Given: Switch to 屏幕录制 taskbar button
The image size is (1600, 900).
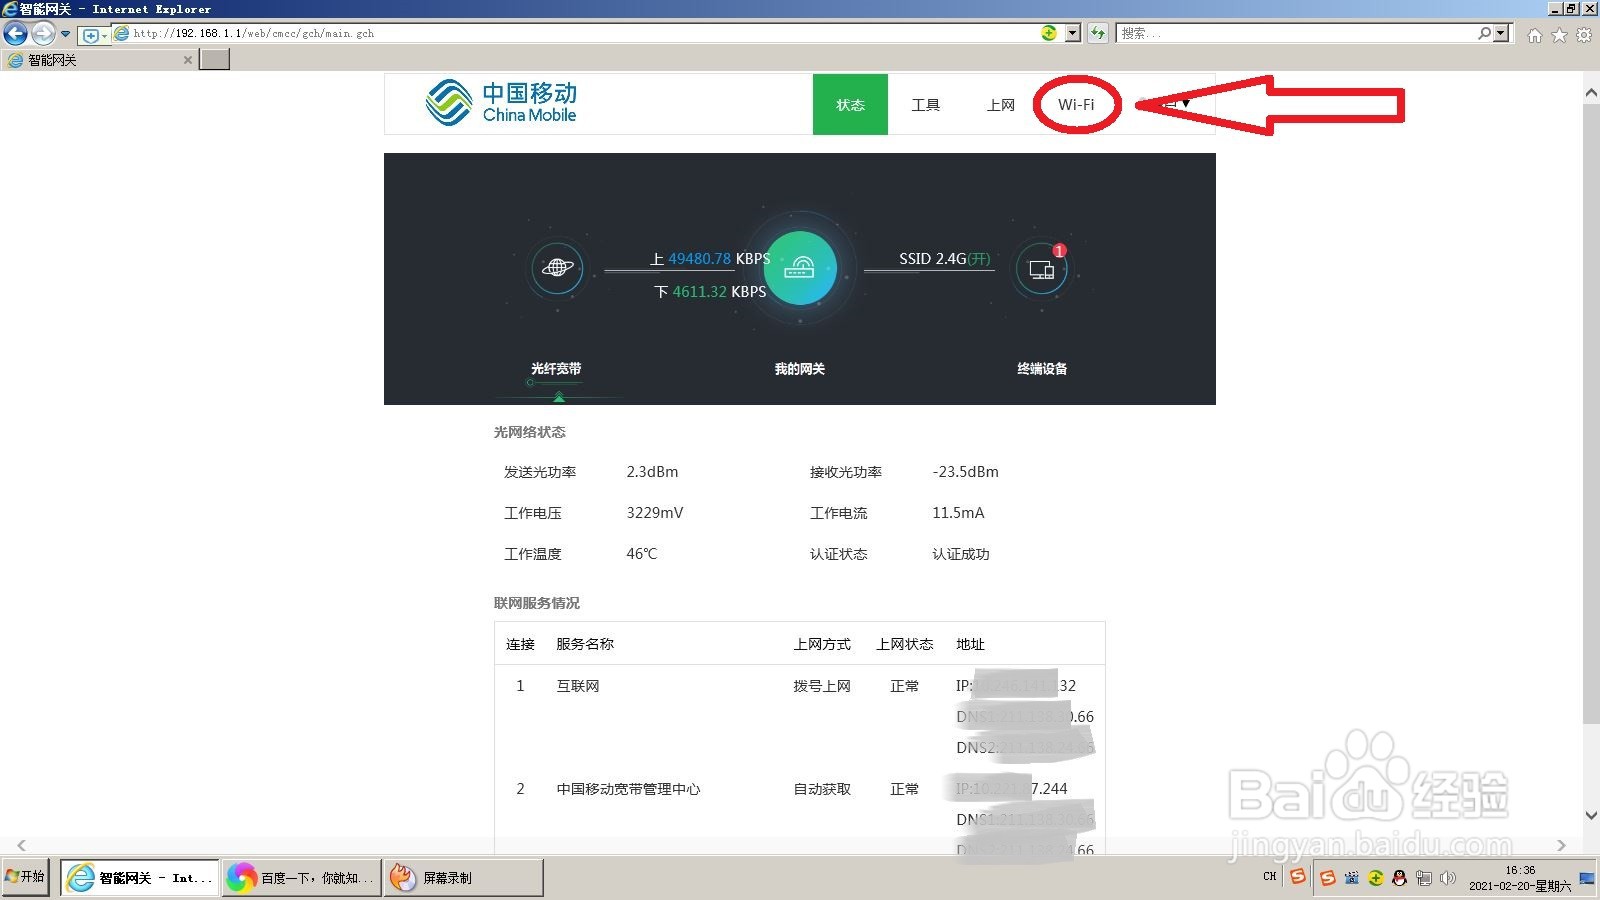Looking at the screenshot, I should pyautogui.click(x=464, y=878).
